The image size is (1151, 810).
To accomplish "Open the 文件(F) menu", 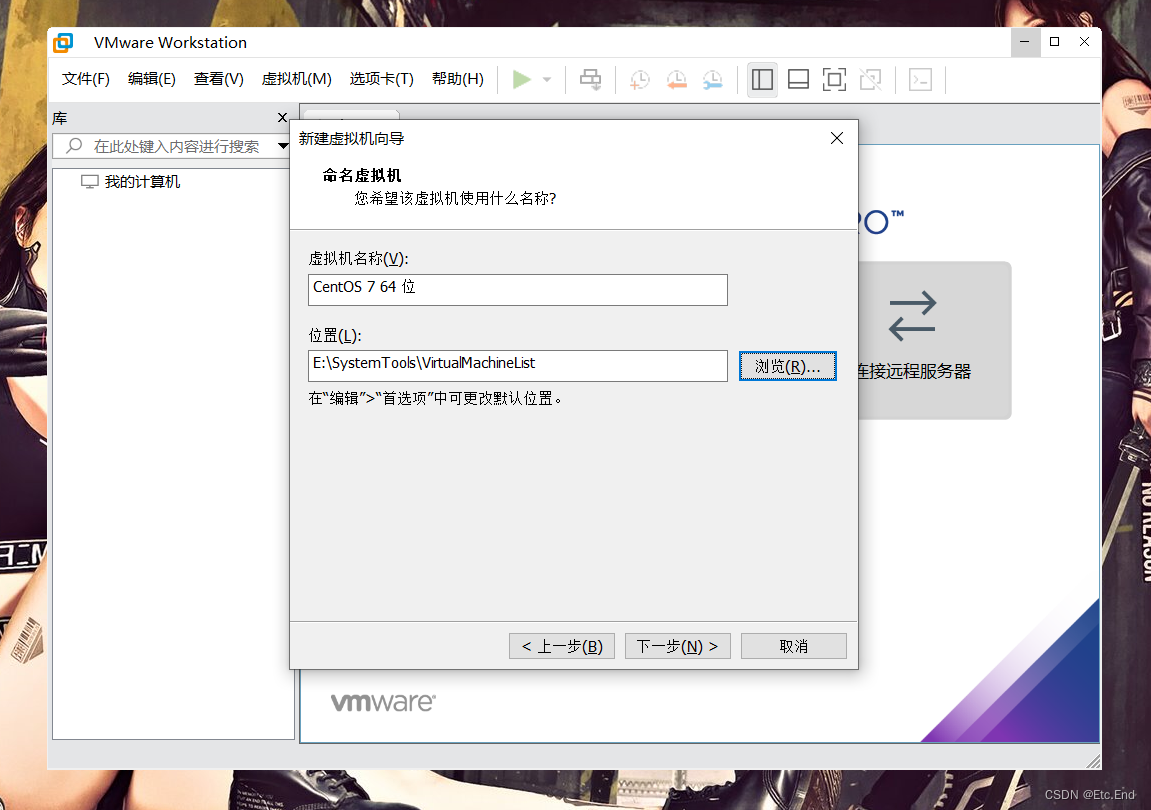I will point(86,79).
